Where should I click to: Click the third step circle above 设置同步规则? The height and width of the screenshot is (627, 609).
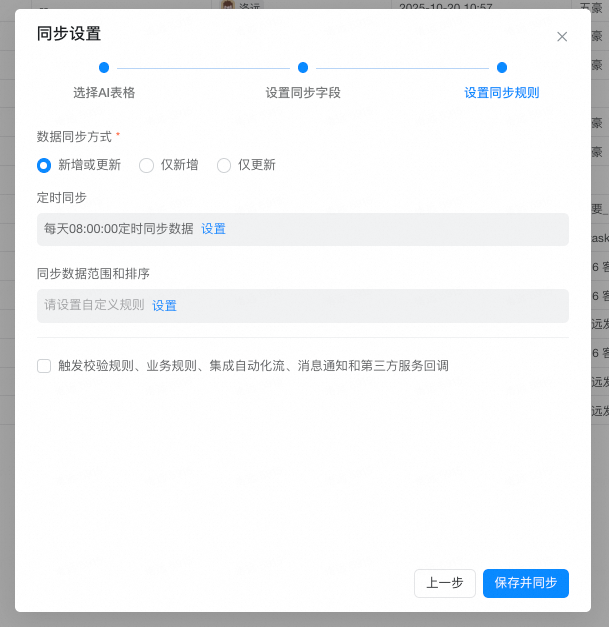502,68
